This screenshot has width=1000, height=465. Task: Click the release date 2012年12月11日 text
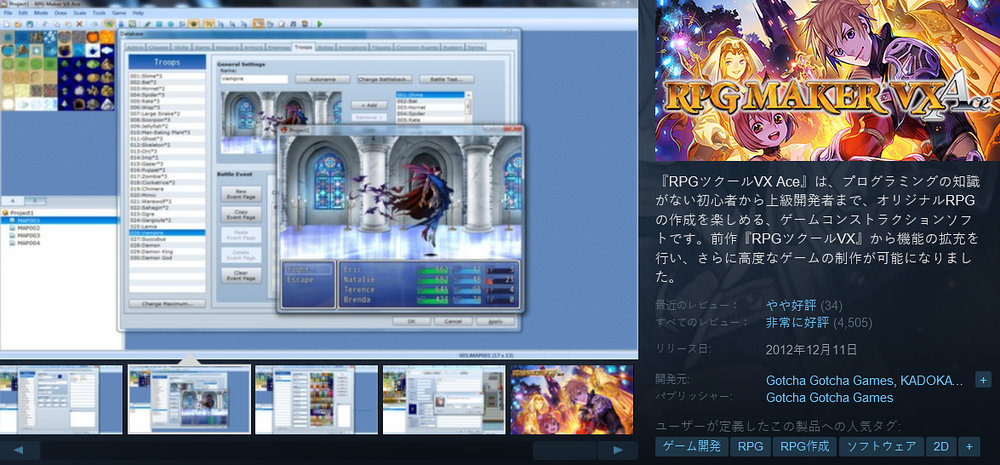811,350
